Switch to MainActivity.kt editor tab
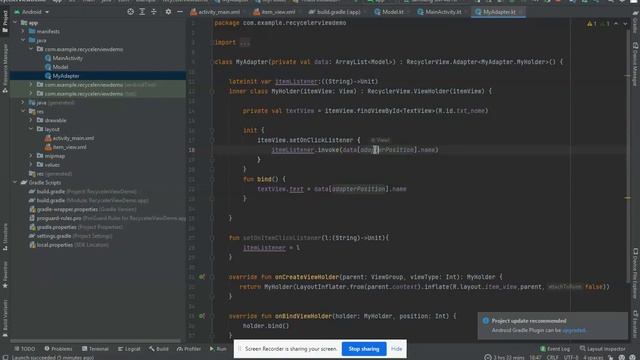This screenshot has height=360, width=640. coord(440,12)
